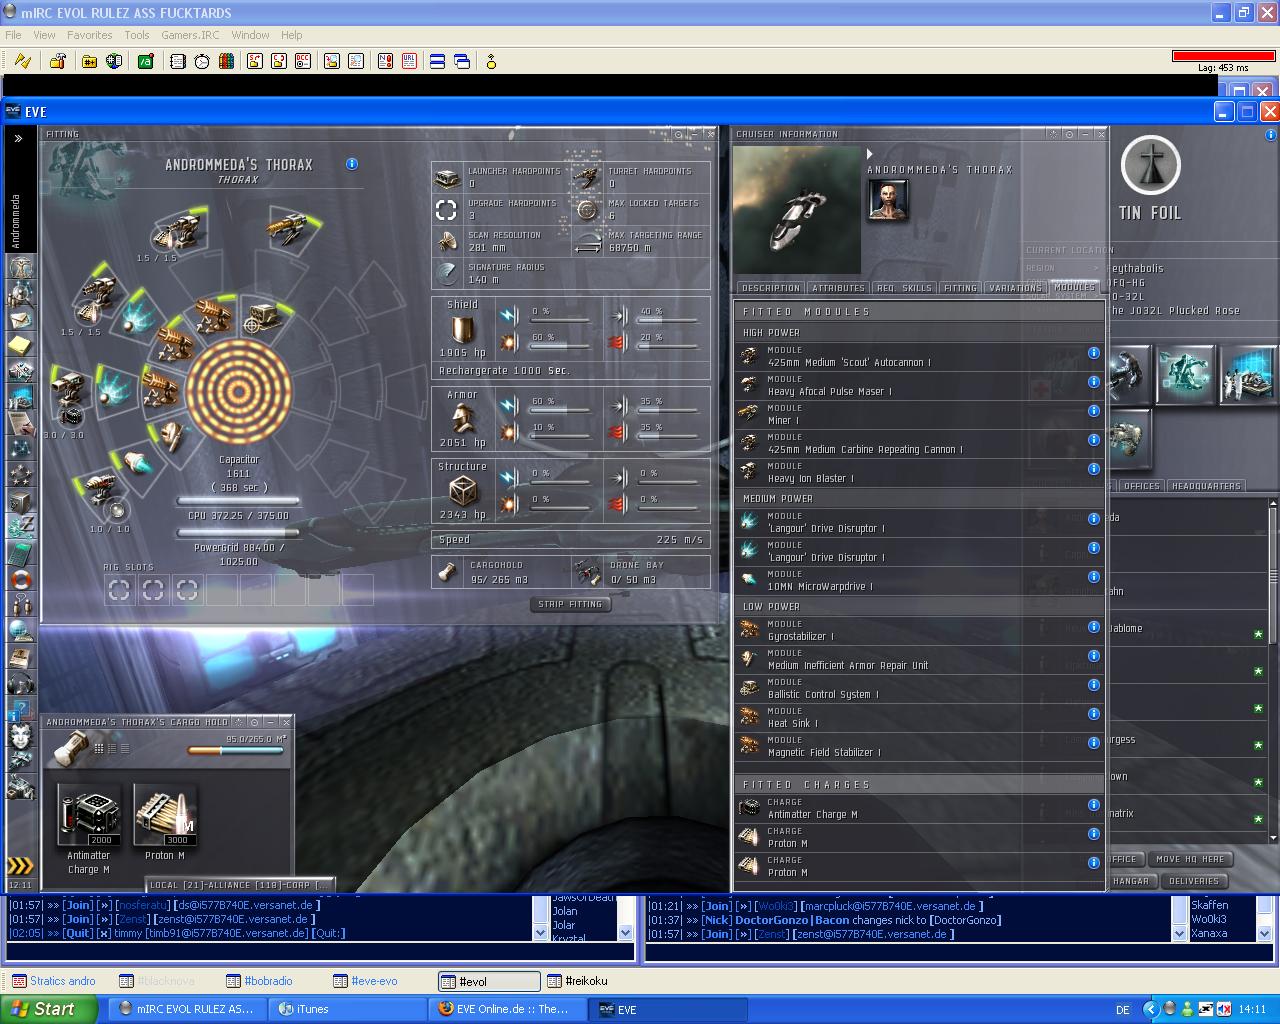Click the CPU usage bar

238,502
